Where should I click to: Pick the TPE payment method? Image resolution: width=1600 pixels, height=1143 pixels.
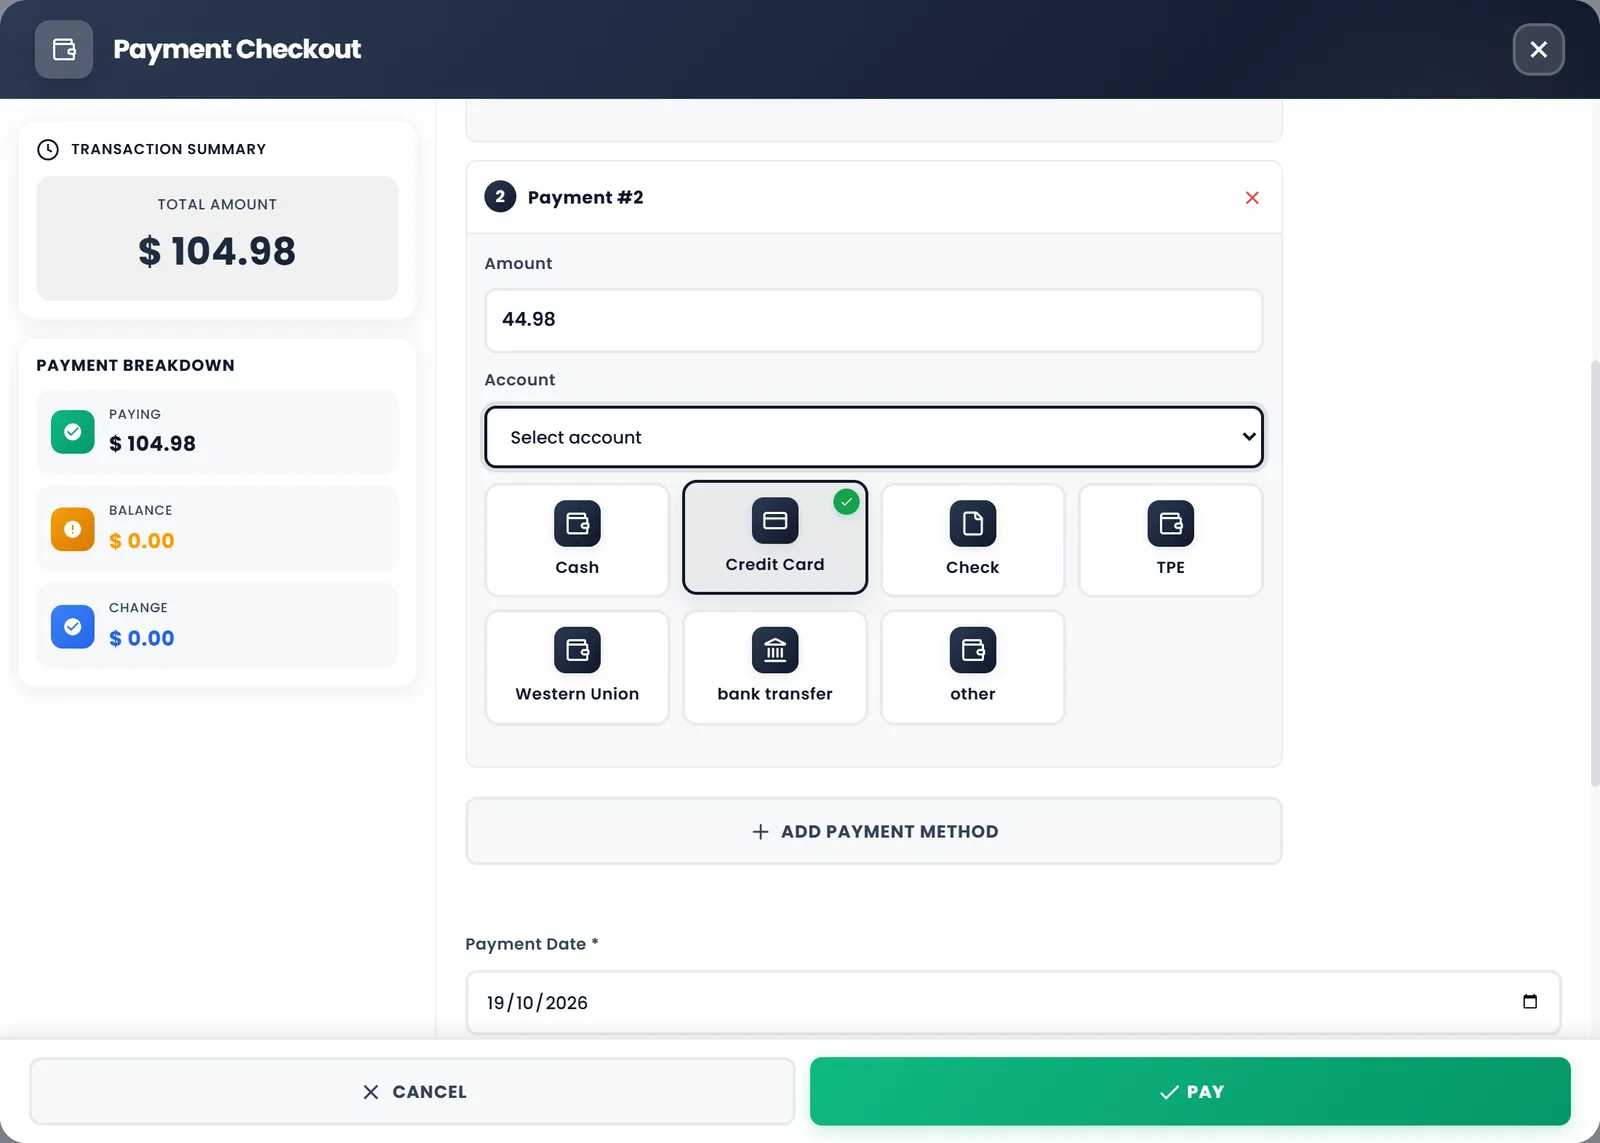[x=1170, y=540]
